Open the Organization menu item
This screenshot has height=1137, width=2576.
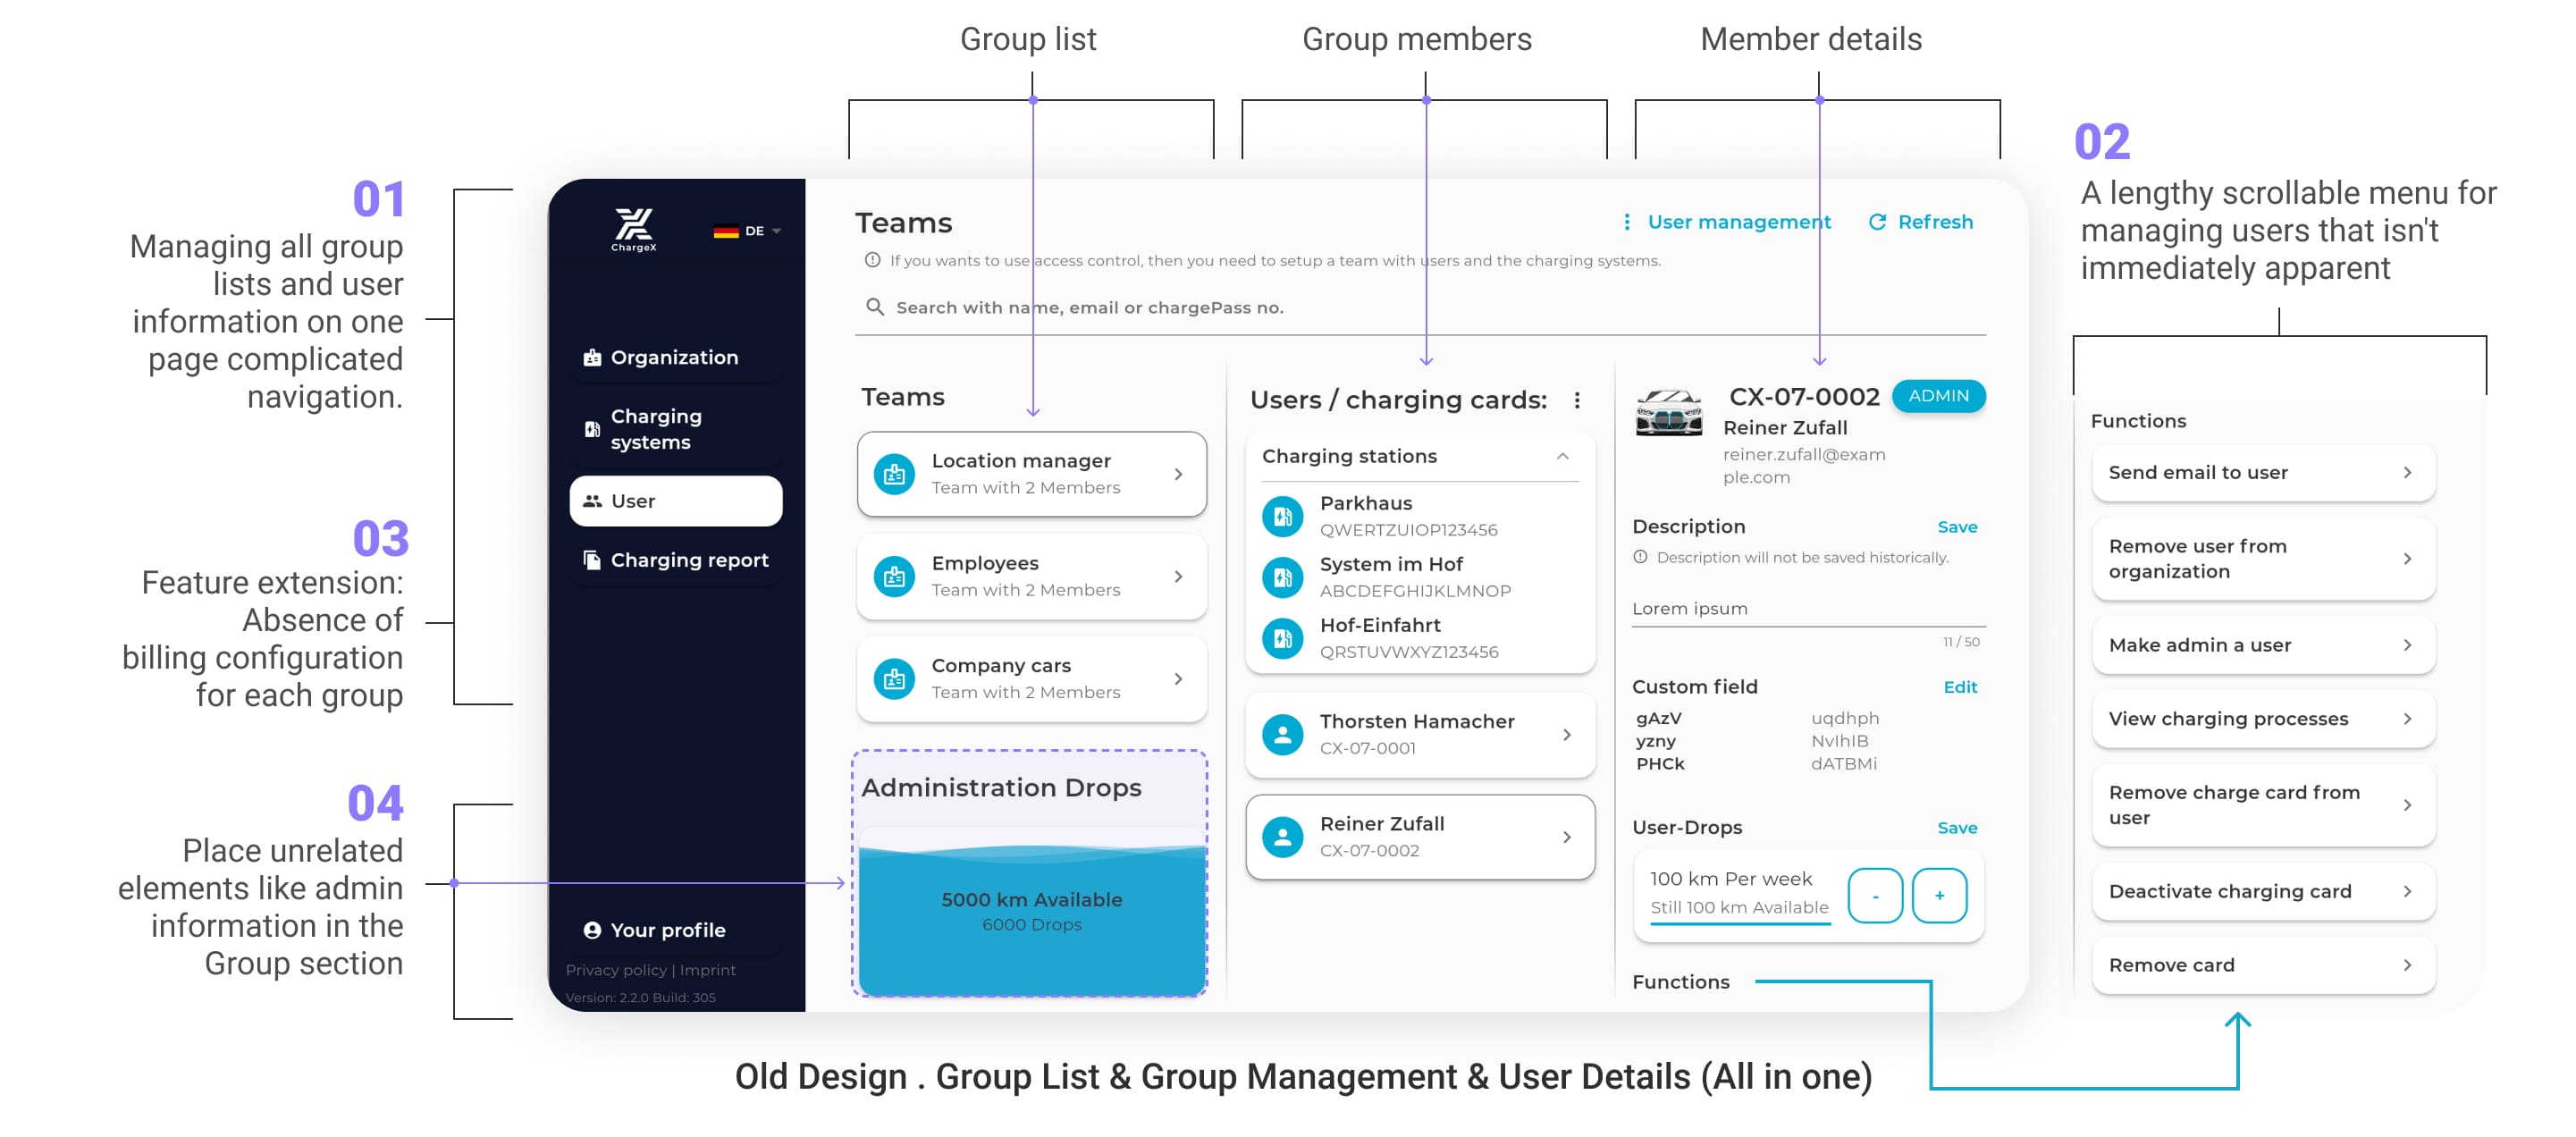coord(674,357)
